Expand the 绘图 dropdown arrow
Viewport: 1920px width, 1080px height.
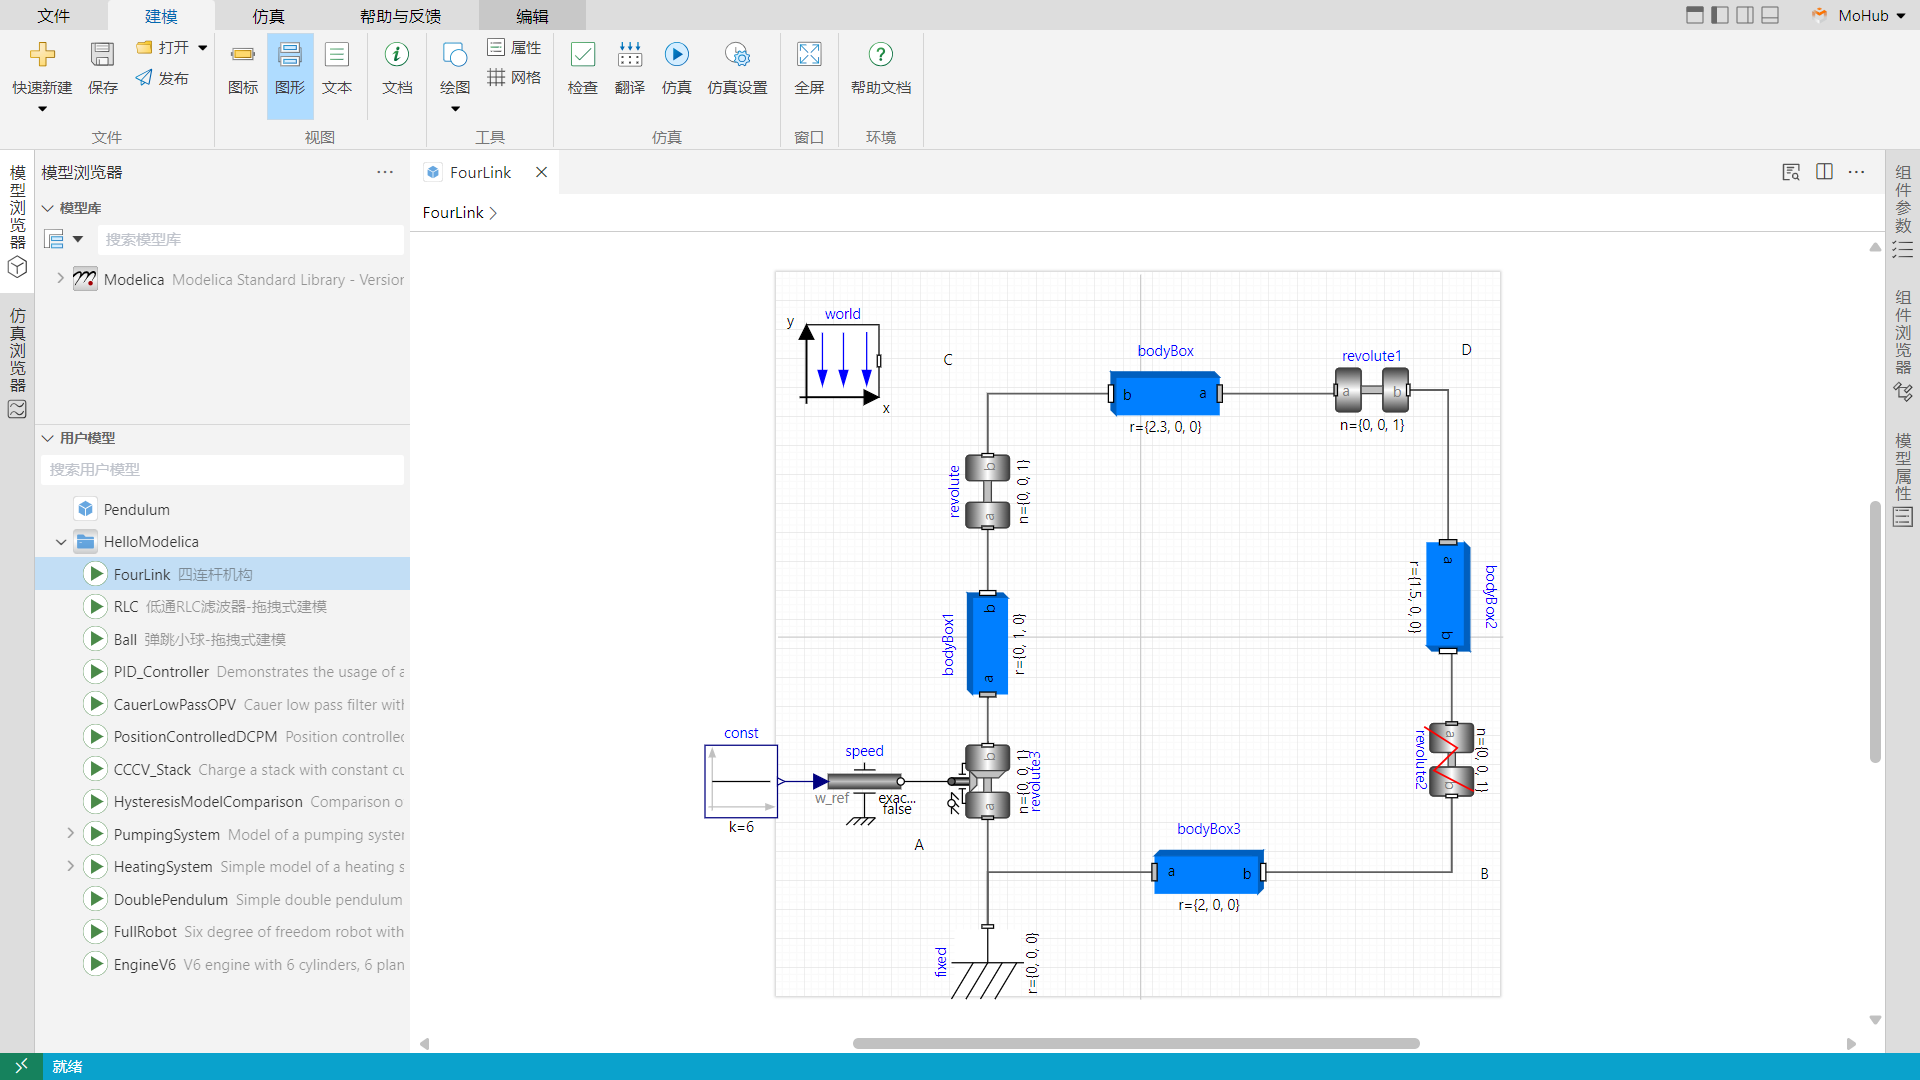point(455,109)
